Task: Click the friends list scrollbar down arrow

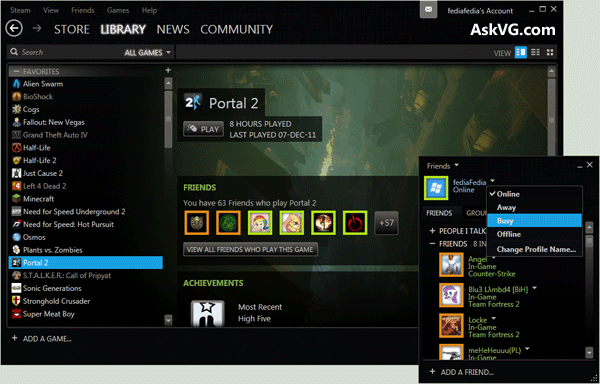Action: point(589,353)
